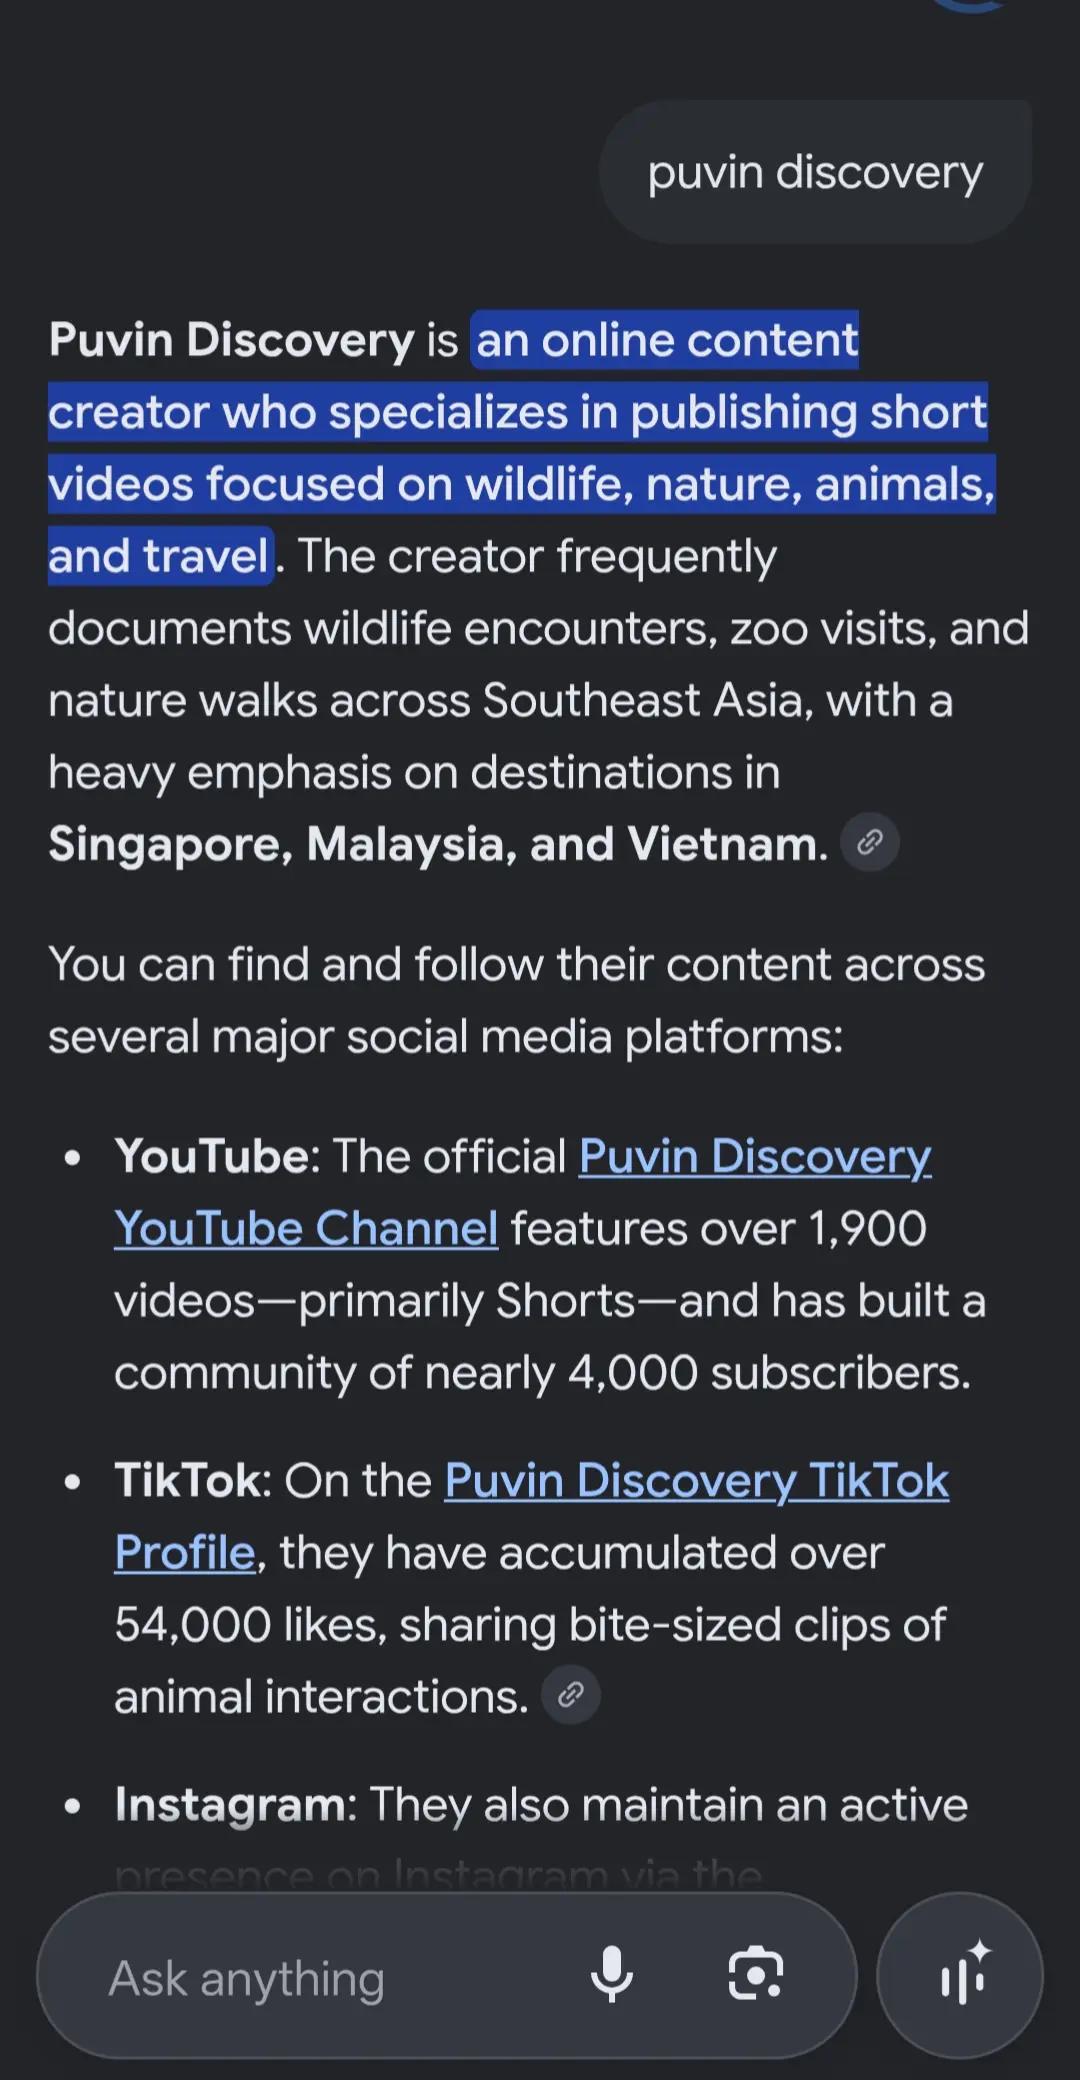1080x2080 pixels.
Task: Tap the highlighted 'an online content' text
Action: coord(666,340)
